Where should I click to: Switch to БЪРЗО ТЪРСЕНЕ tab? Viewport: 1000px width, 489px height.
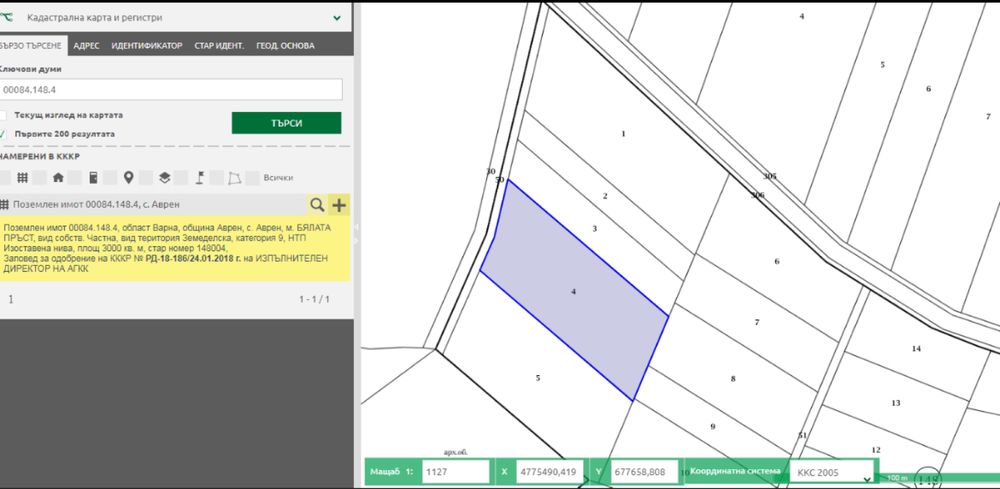pyautogui.click(x=31, y=46)
